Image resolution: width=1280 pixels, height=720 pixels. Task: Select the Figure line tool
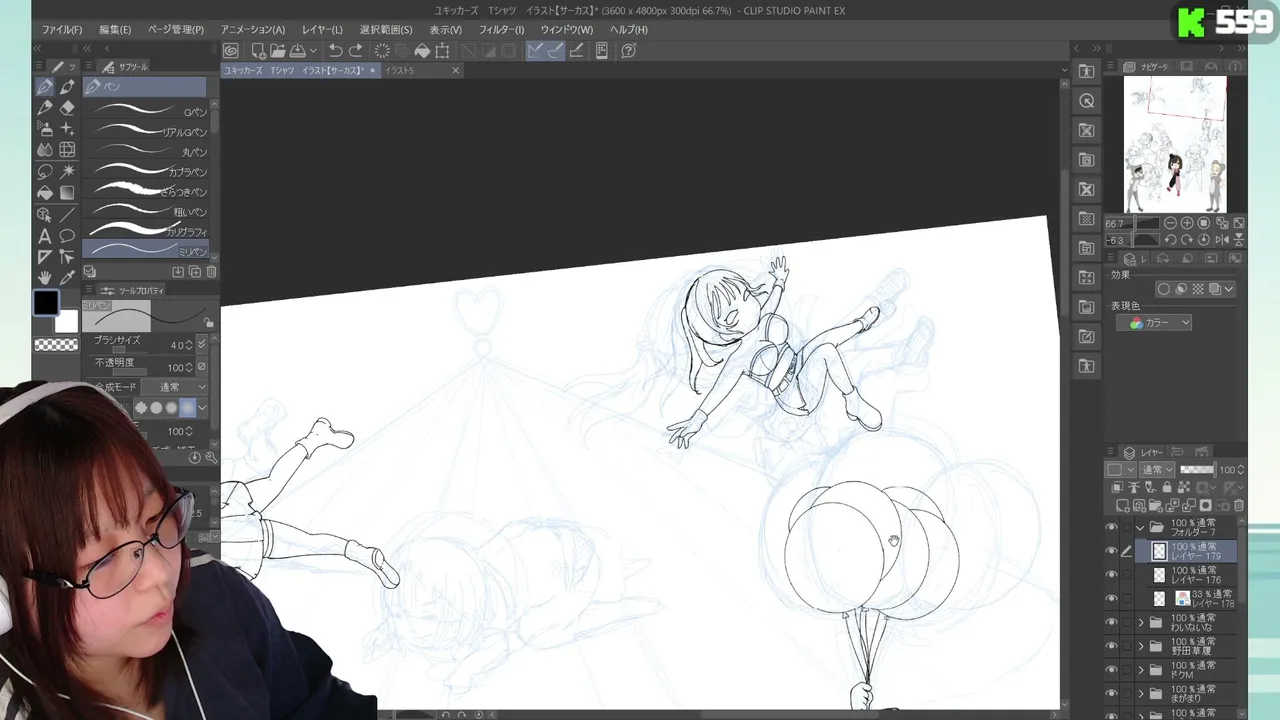click(67, 214)
